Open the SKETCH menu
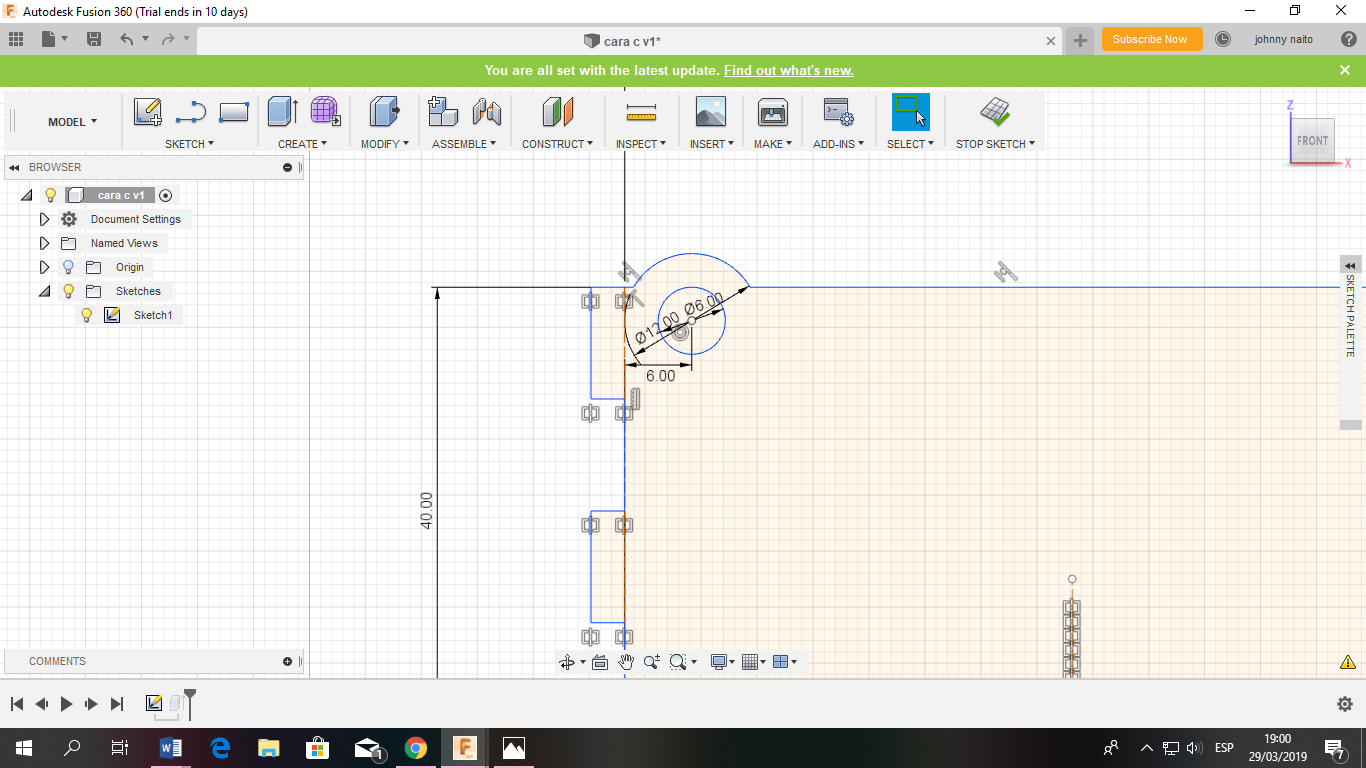 click(x=189, y=144)
